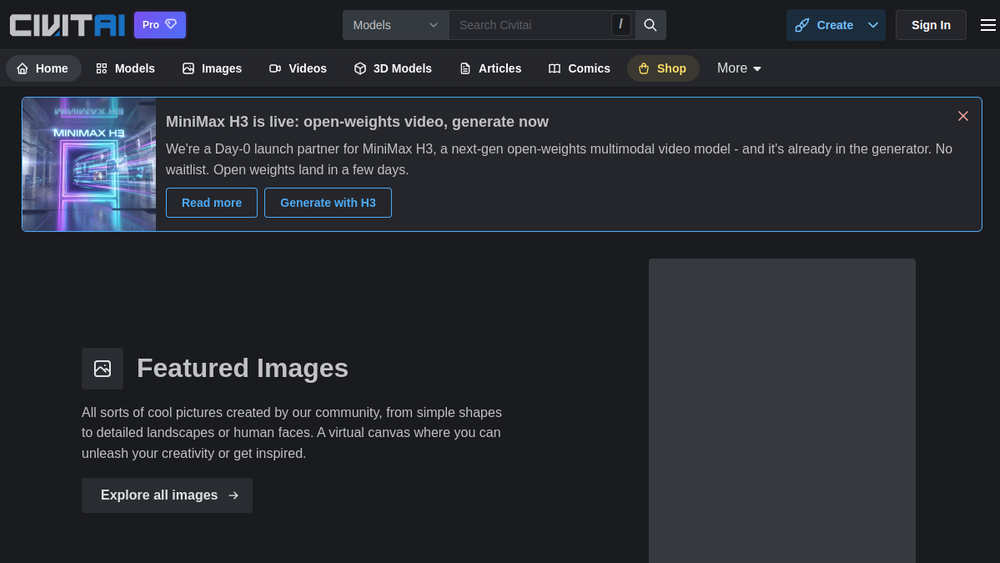Click the Explore all images button

[x=167, y=495]
